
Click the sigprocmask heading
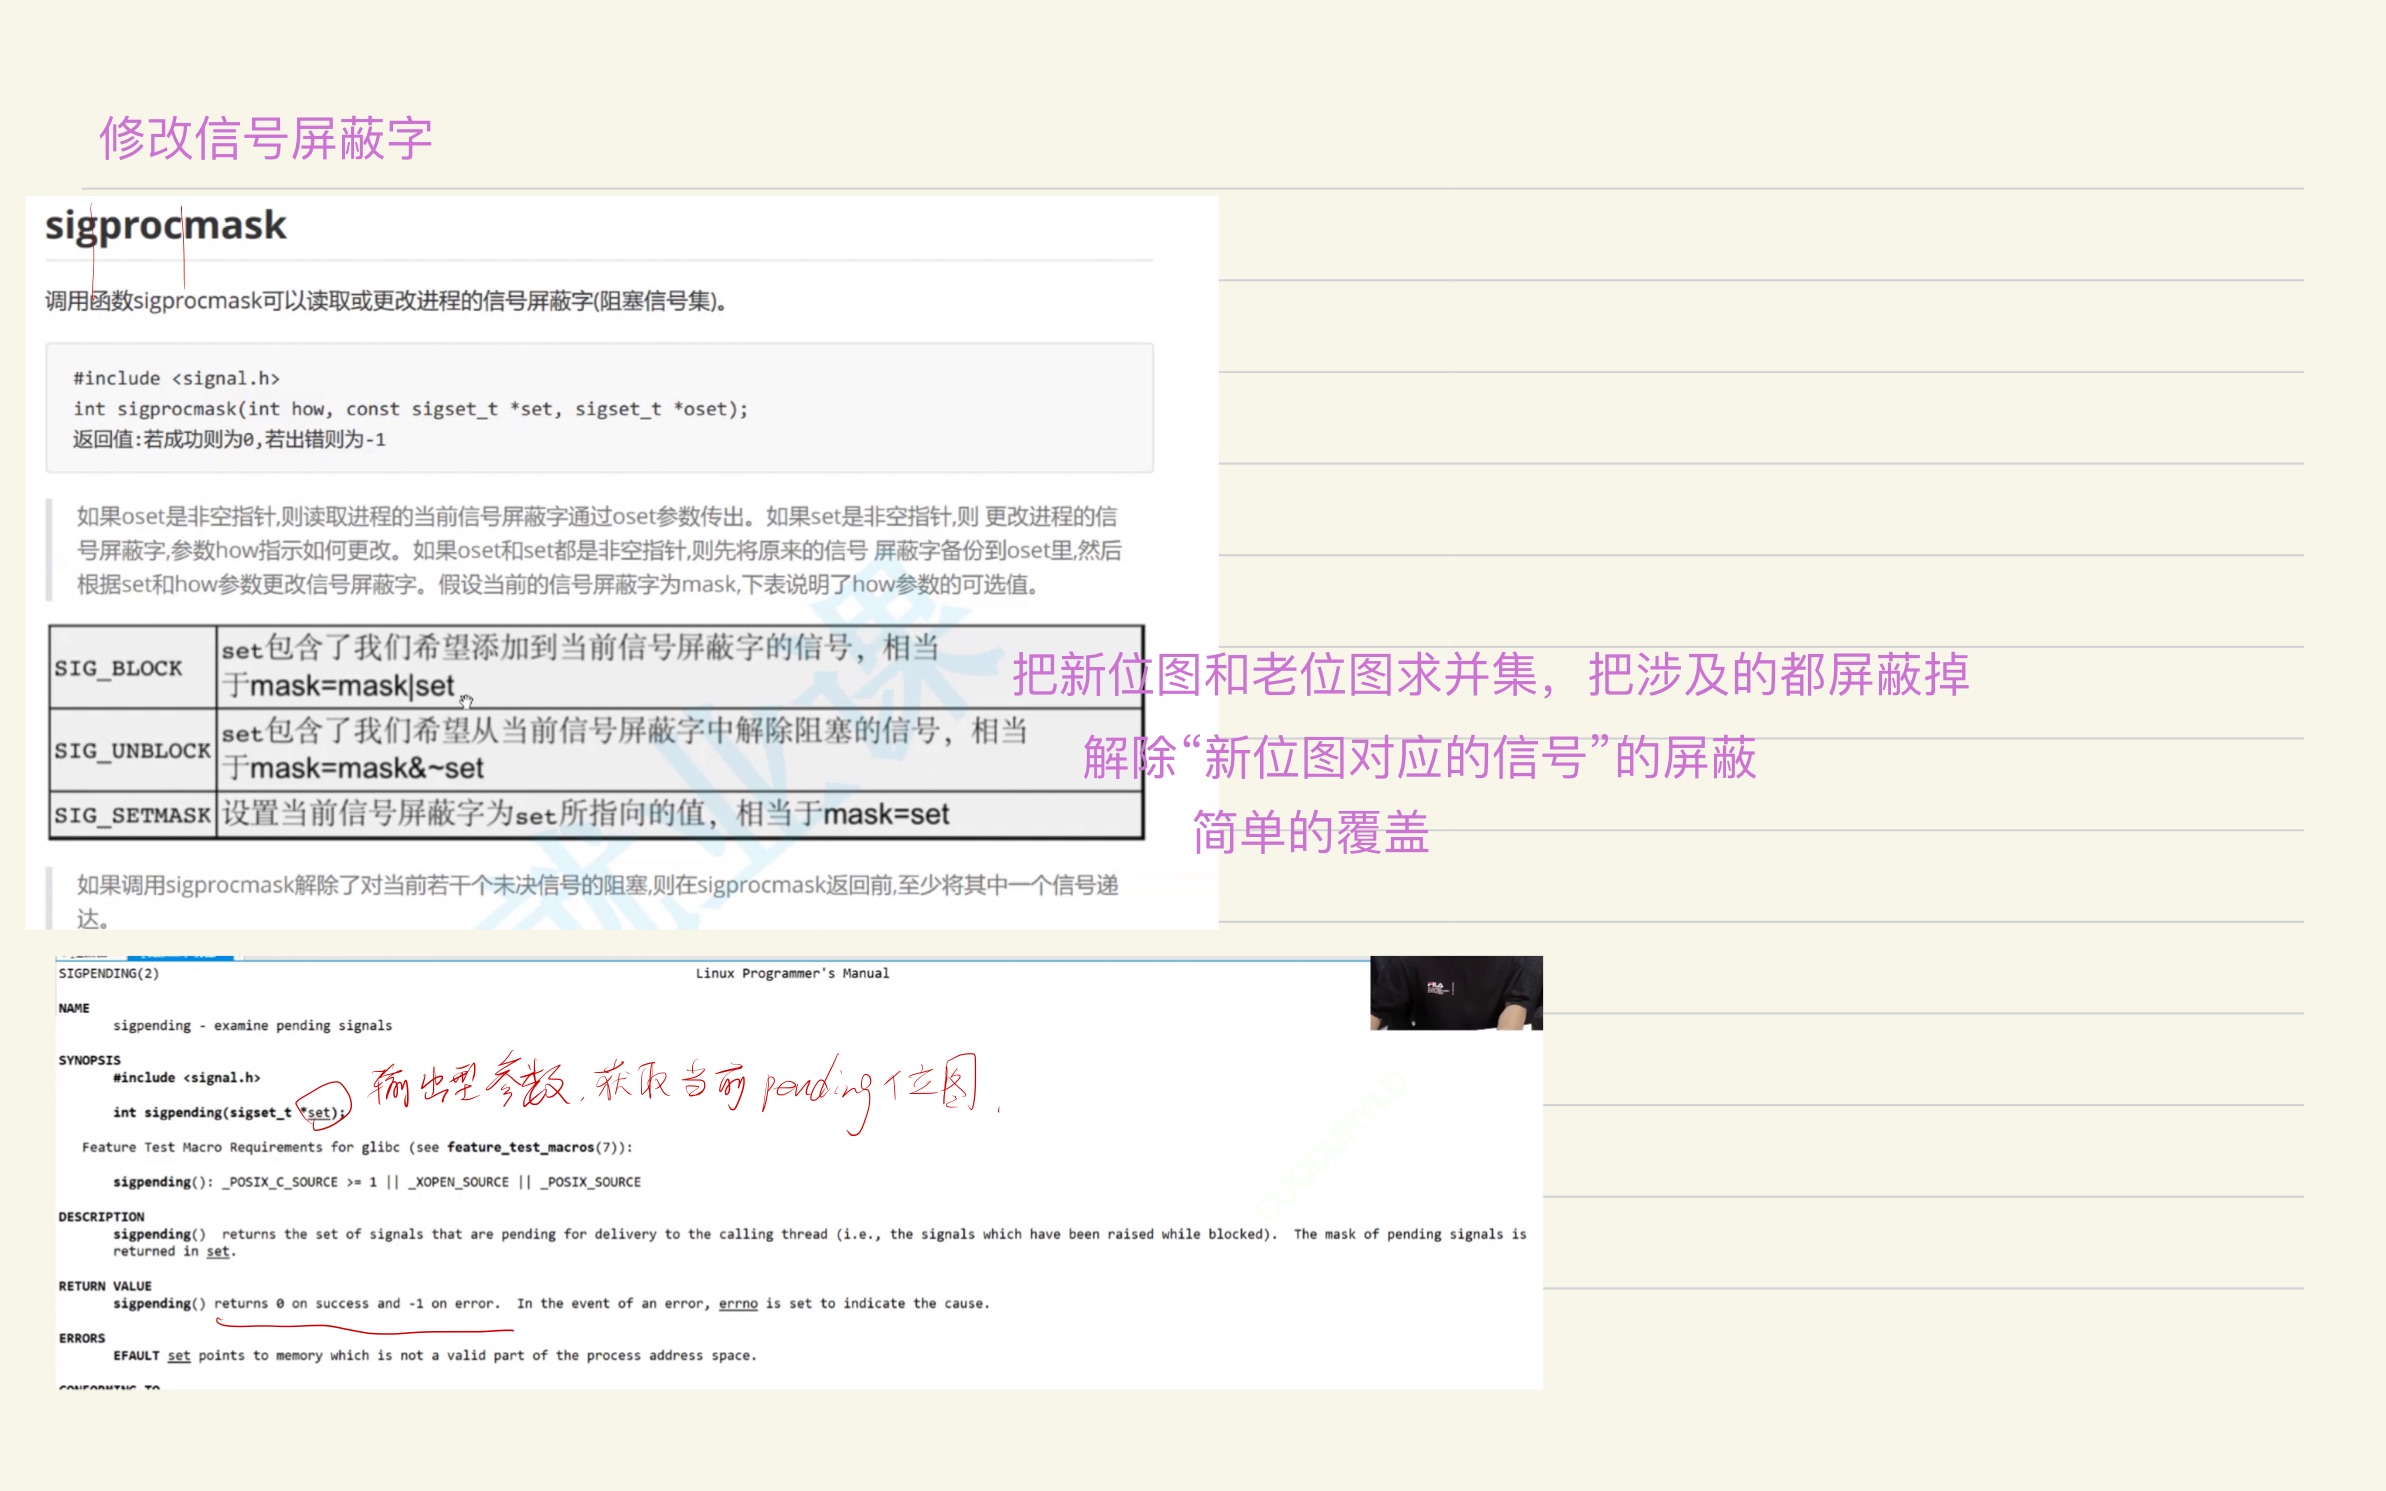163,228
